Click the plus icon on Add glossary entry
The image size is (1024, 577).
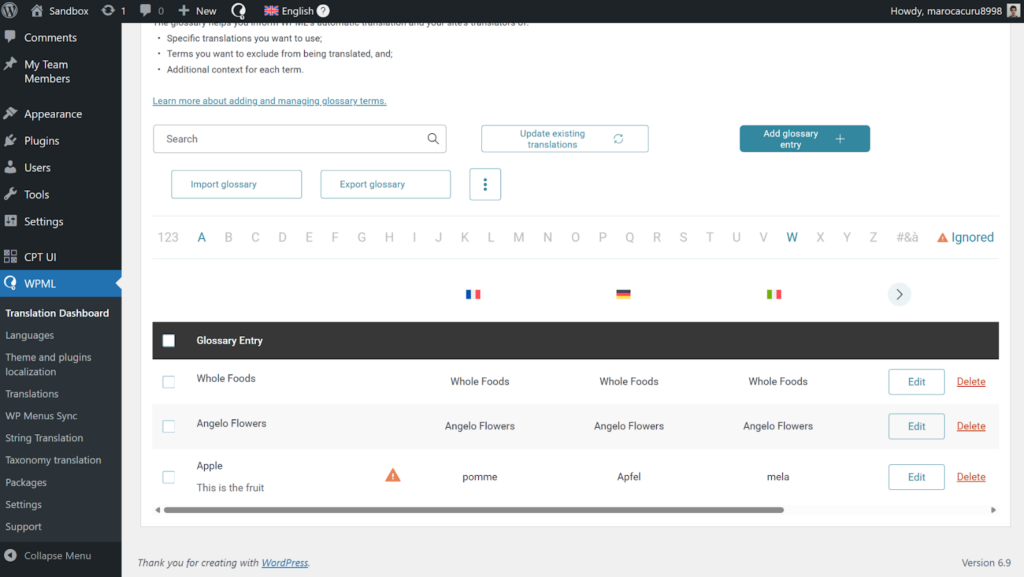point(840,138)
